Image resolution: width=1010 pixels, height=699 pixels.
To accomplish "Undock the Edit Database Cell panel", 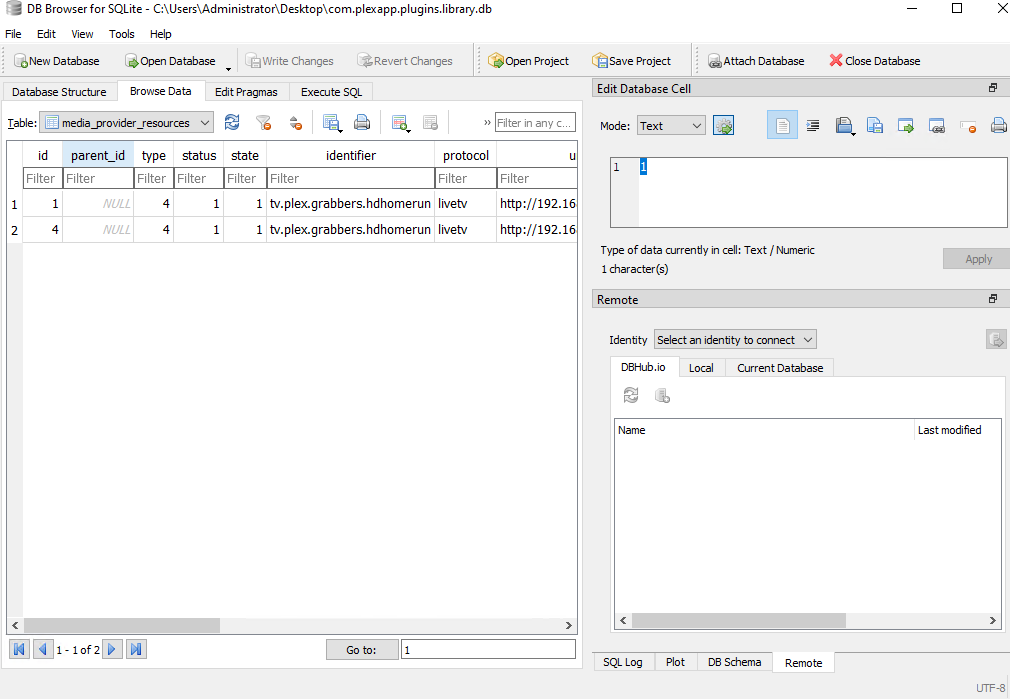I will coord(993,88).
